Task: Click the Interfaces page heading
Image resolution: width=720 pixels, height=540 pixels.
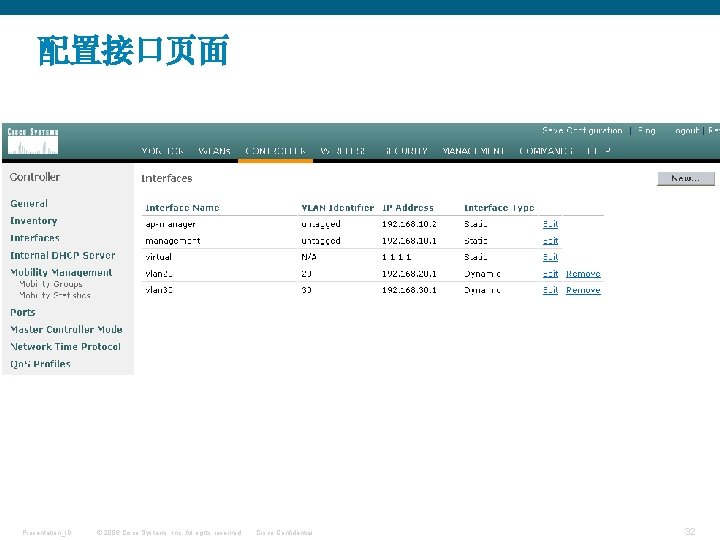Action: click(166, 178)
